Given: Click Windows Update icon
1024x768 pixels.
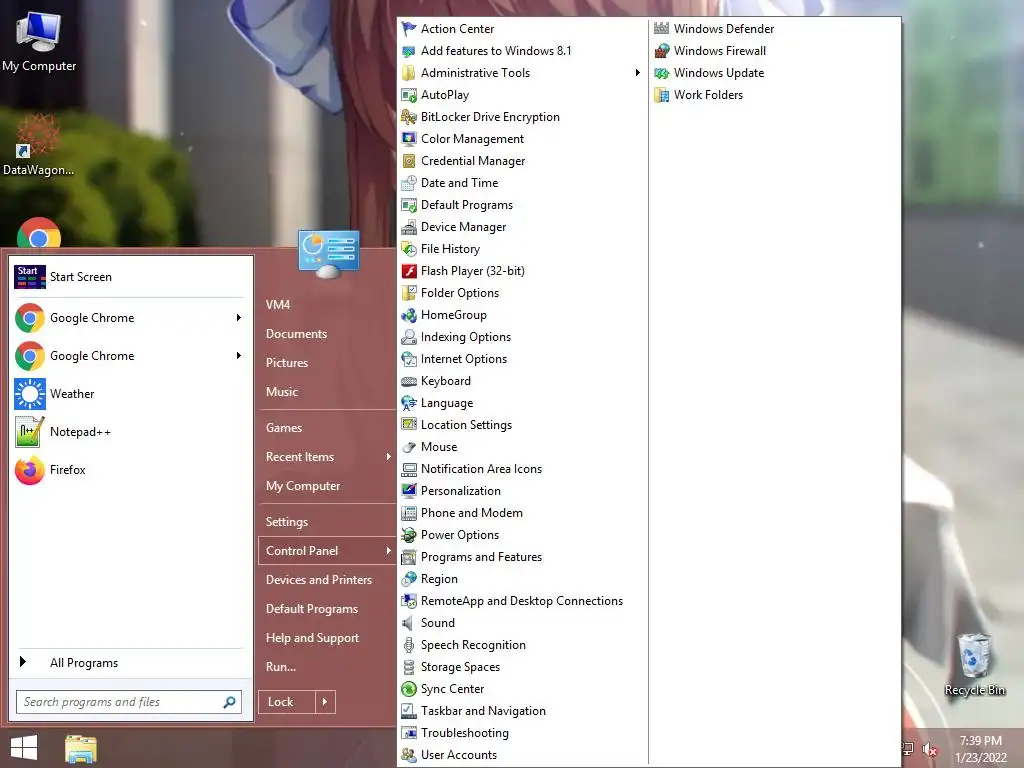Looking at the screenshot, I should coord(662,73).
